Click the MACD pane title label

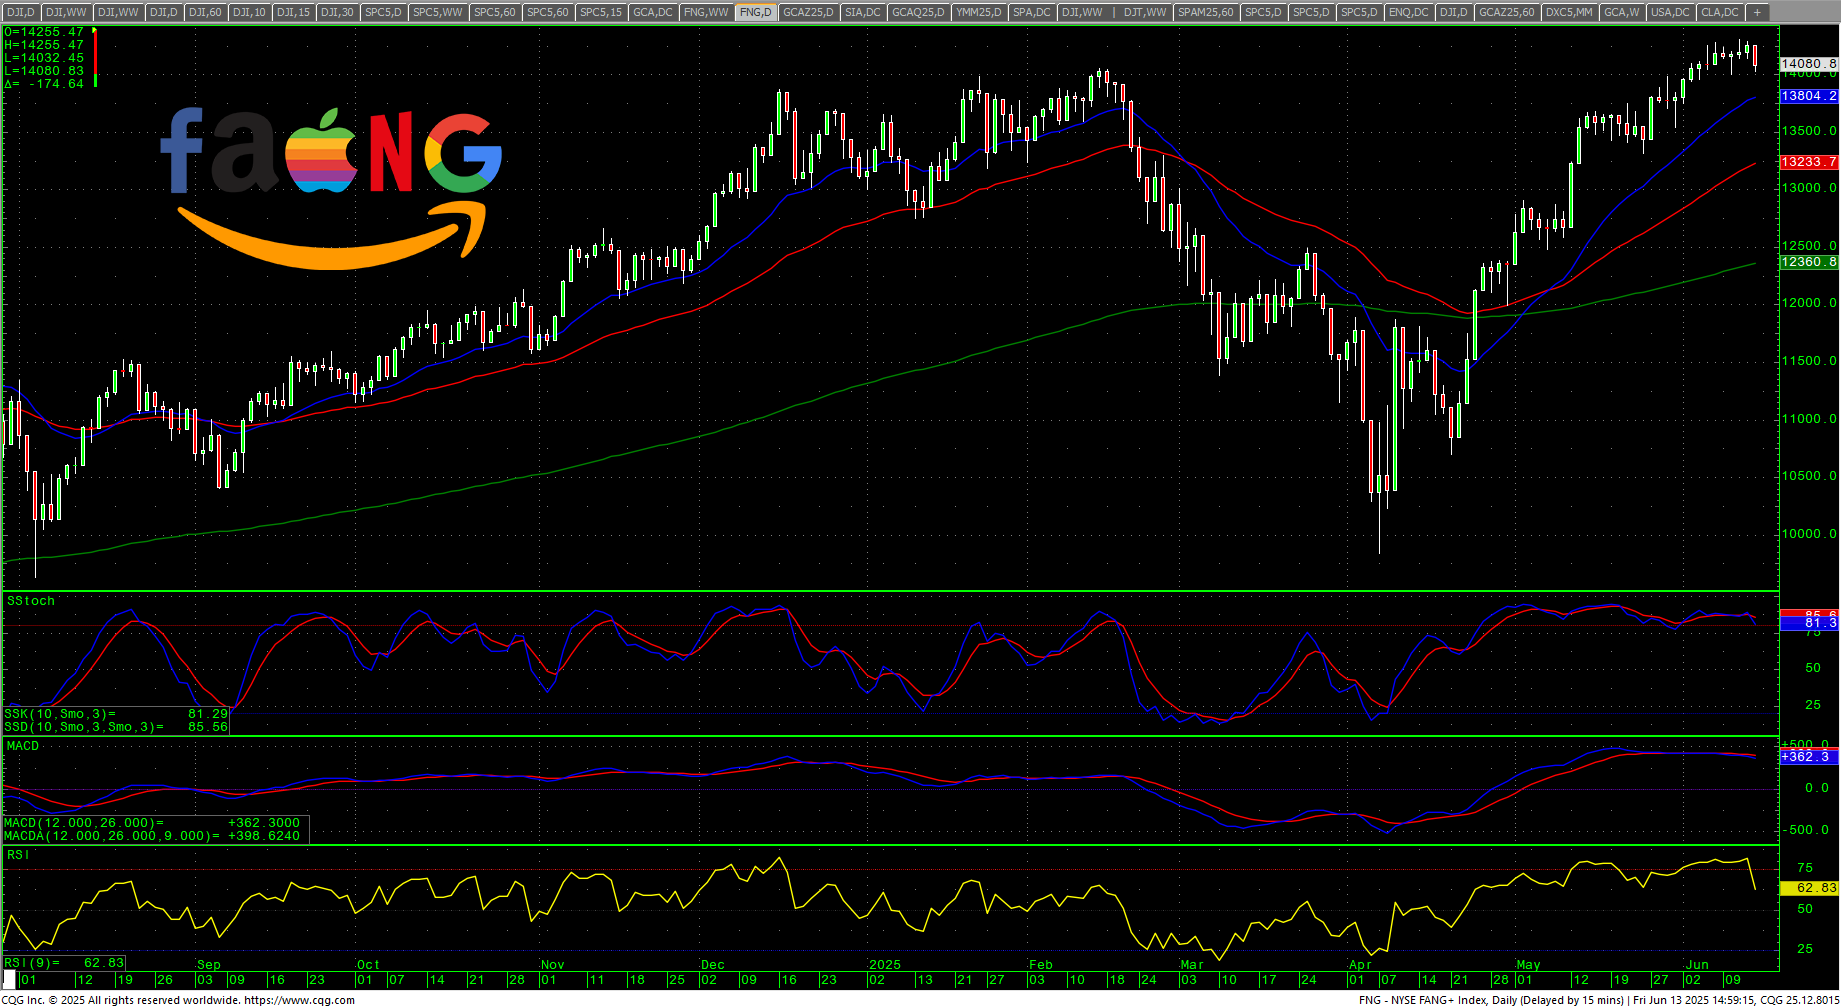tap(23, 746)
